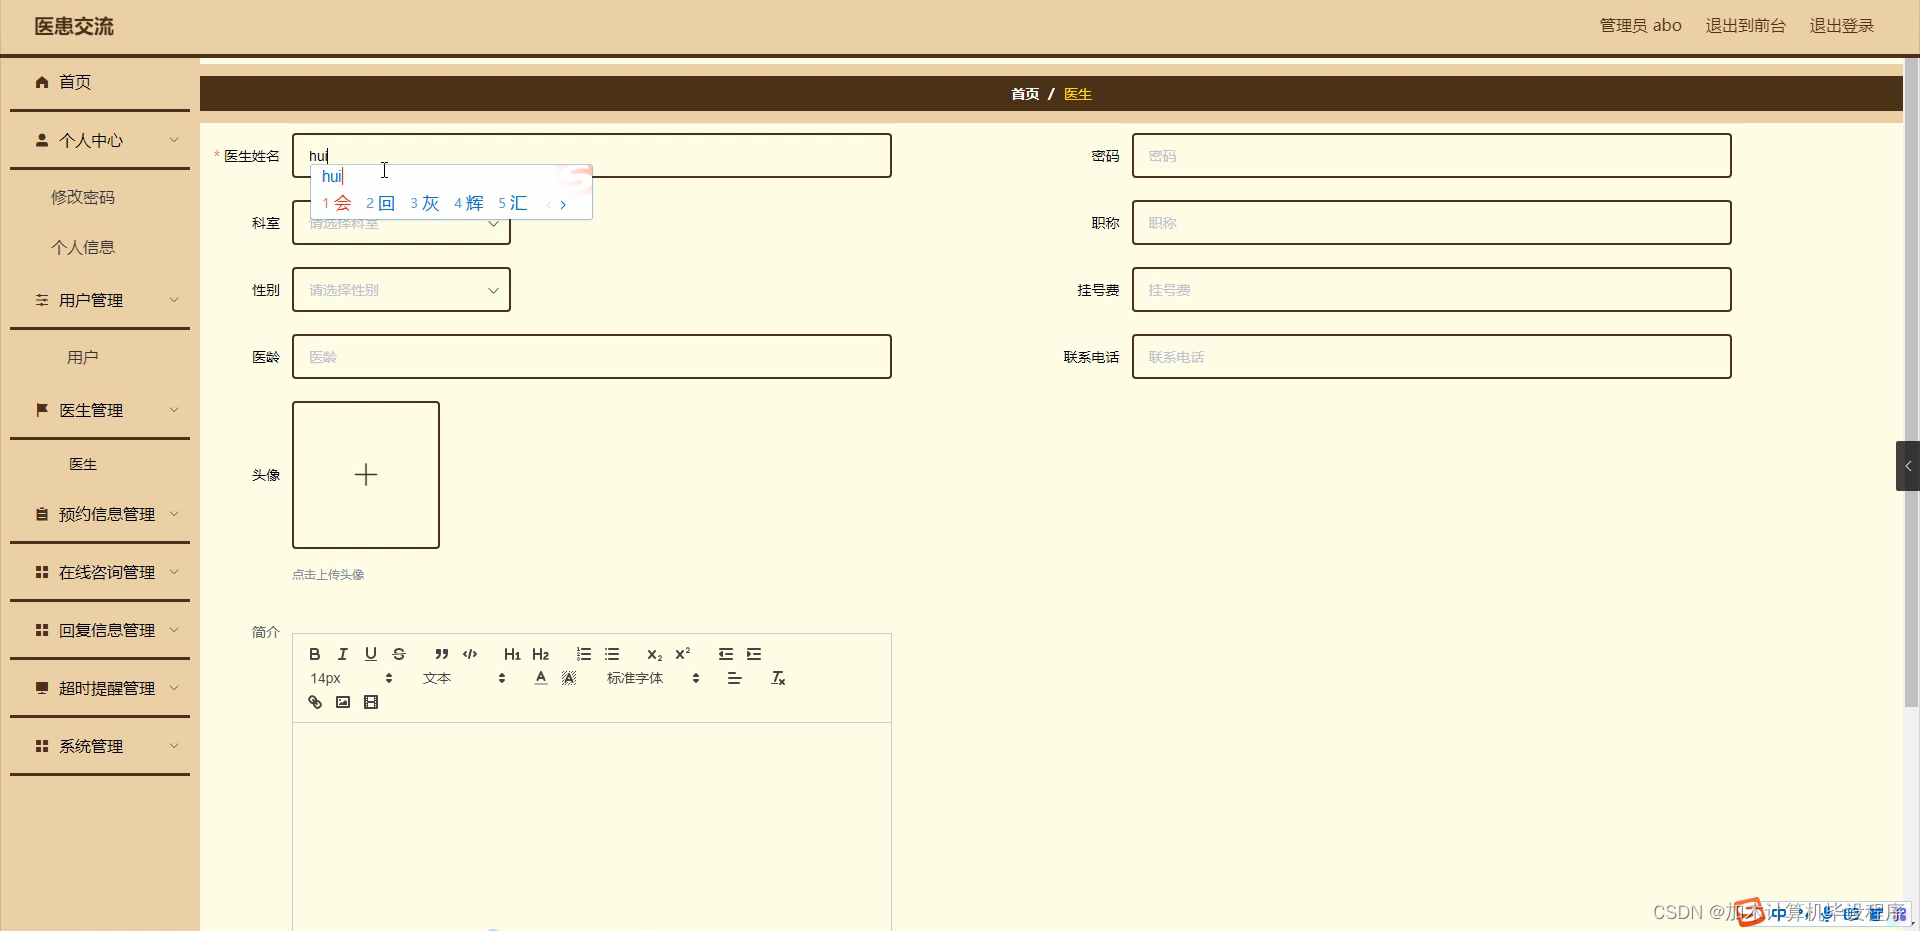Create a bulleted list
The width and height of the screenshot is (1920, 931).
[612, 654]
